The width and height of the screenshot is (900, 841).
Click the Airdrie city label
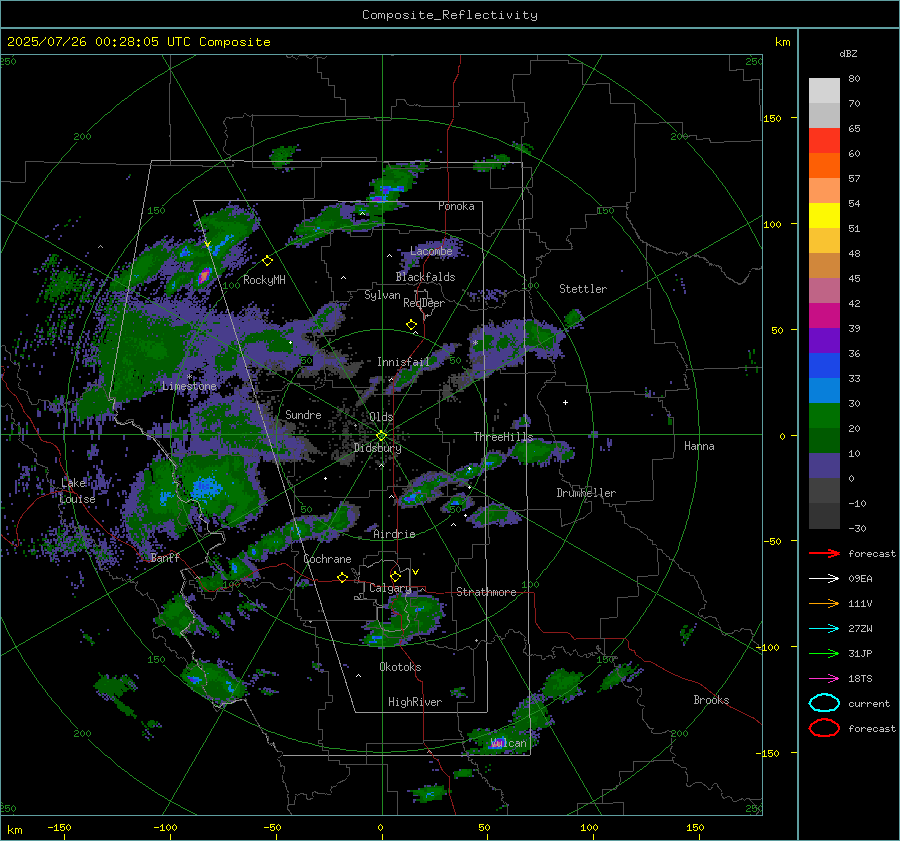click(394, 534)
